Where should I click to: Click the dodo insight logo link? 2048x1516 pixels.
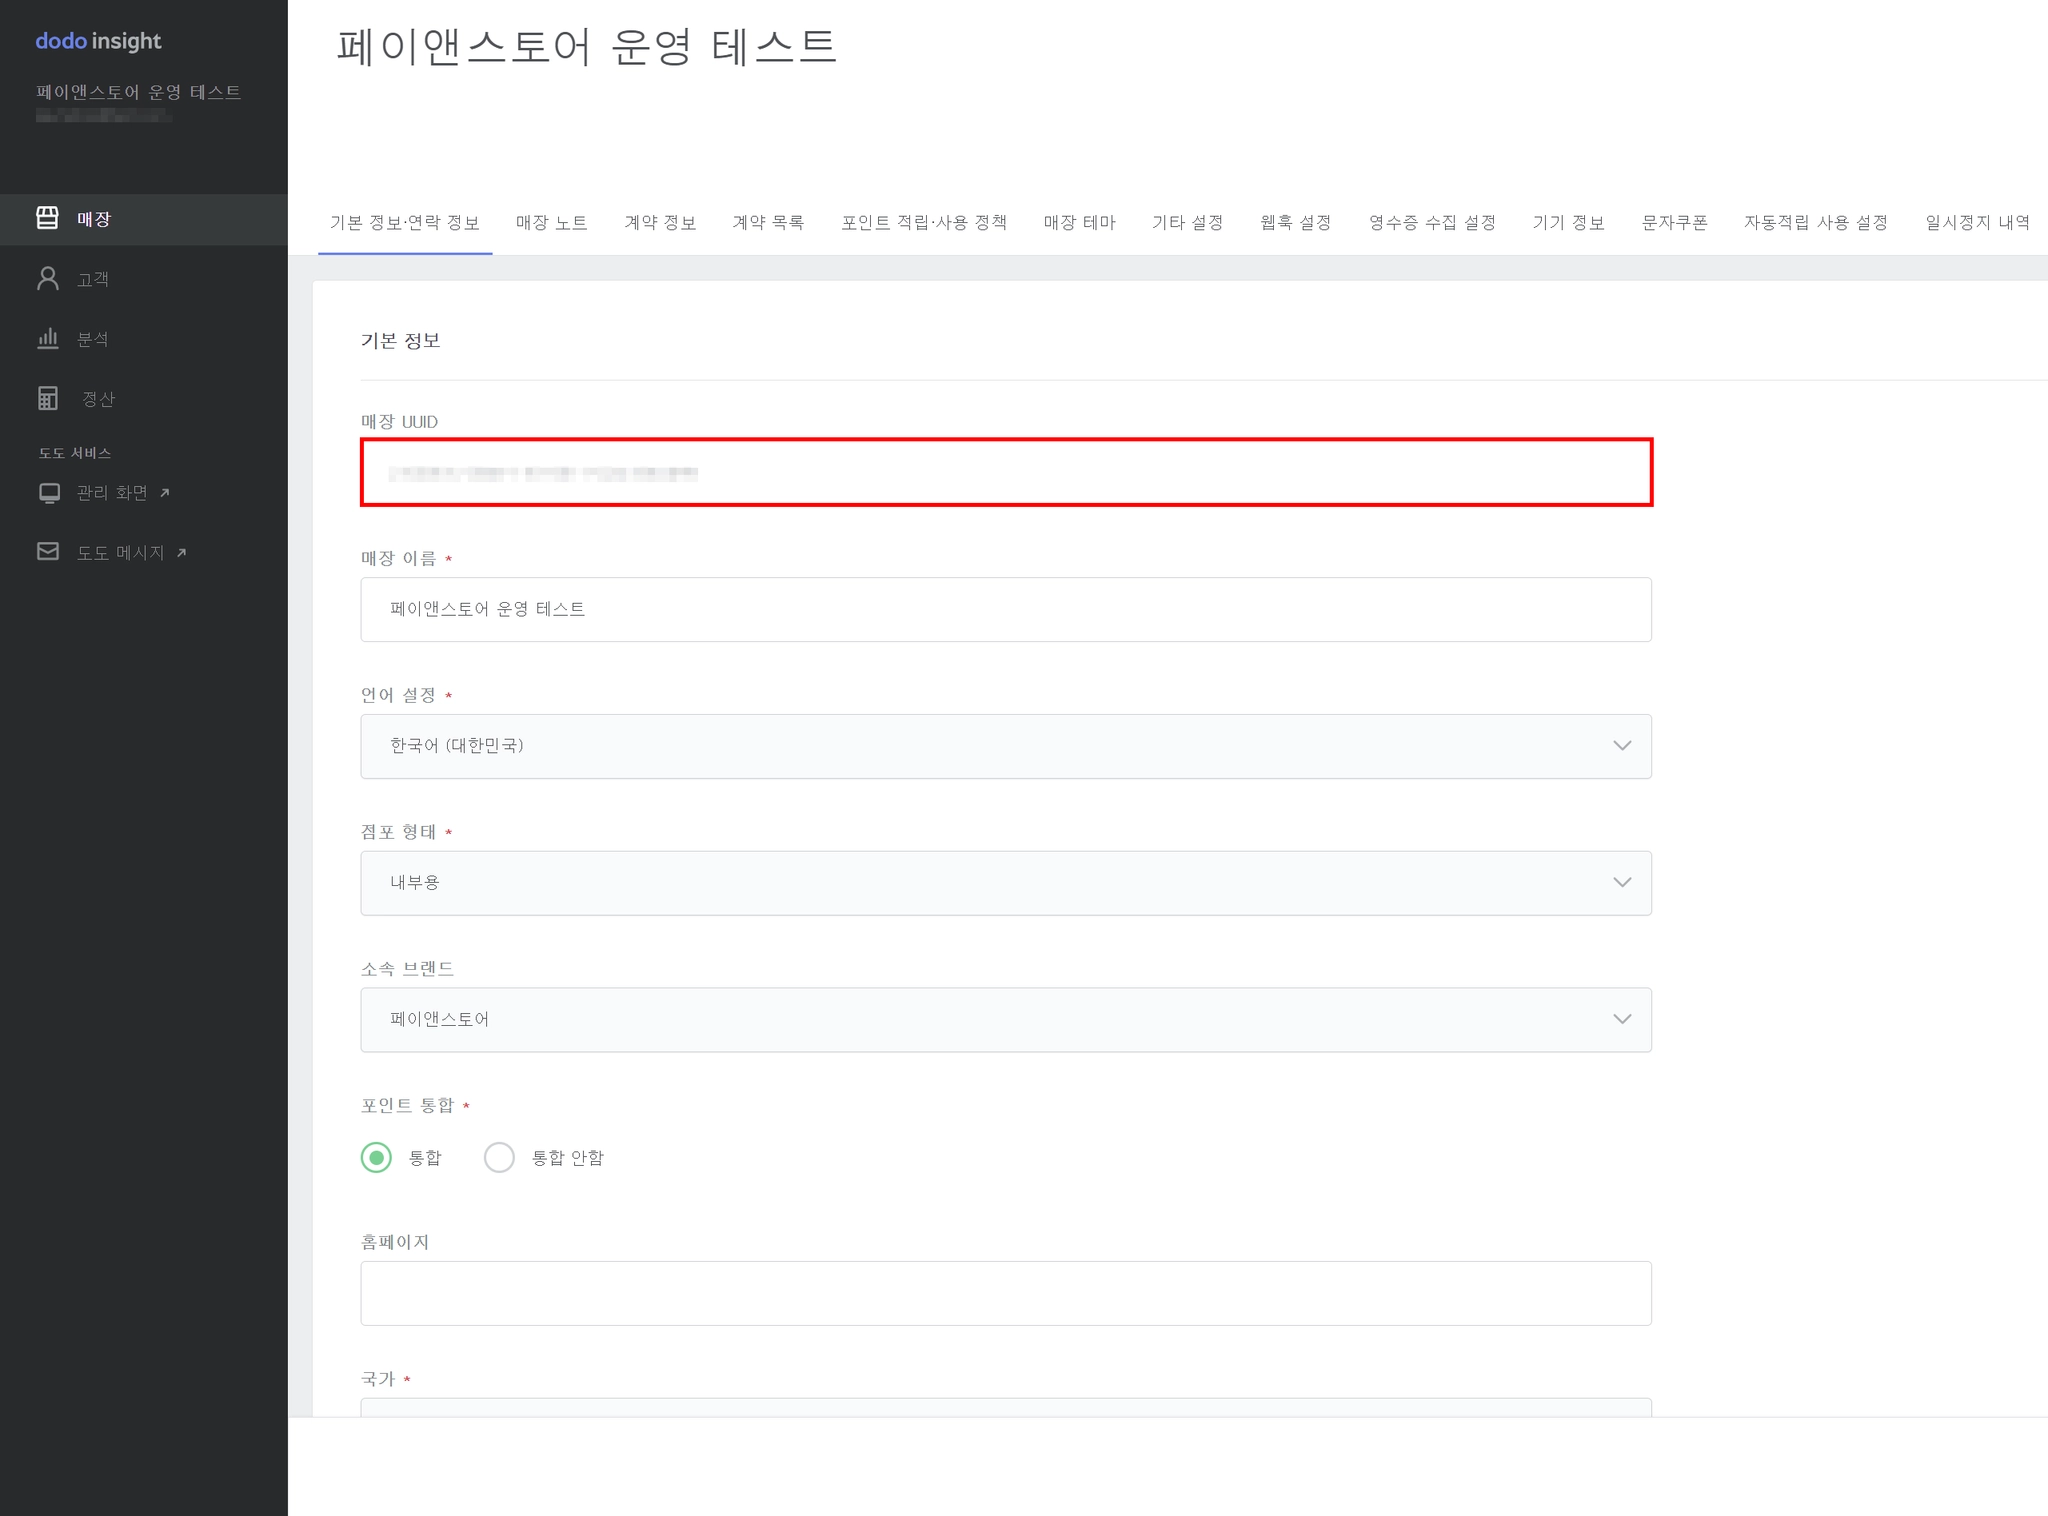(x=98, y=41)
